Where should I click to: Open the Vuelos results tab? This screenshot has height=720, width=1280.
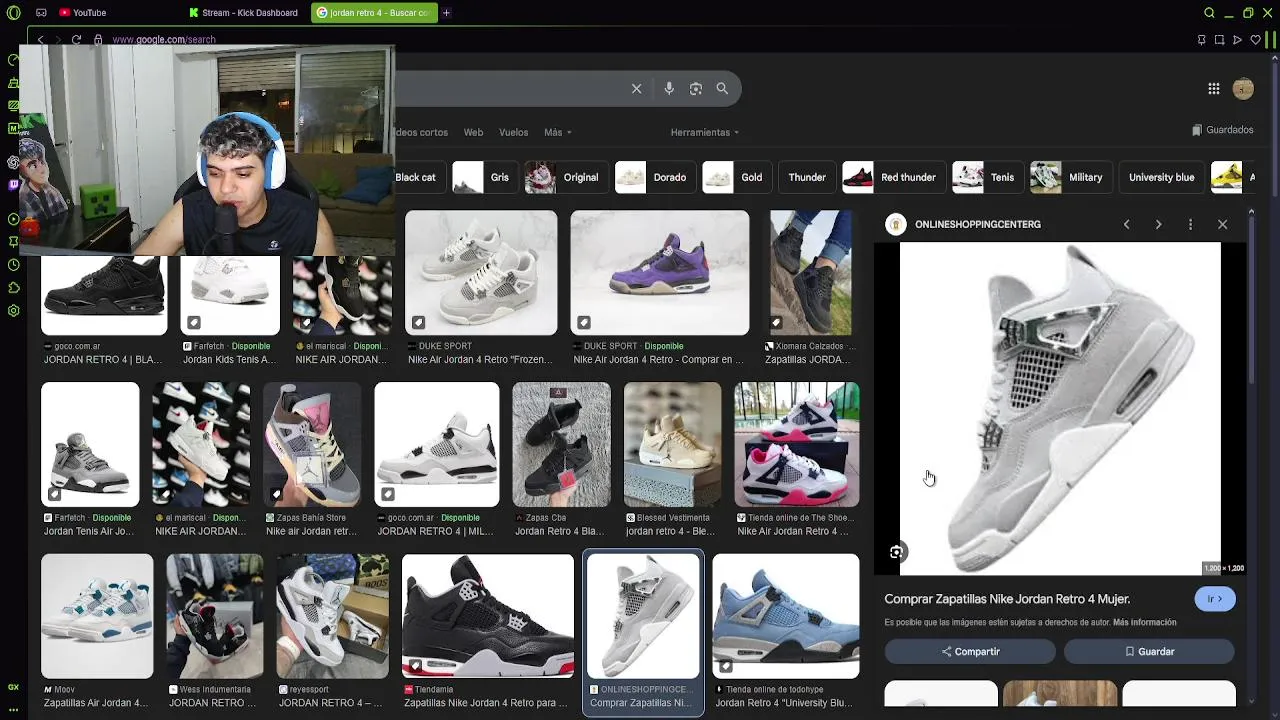tap(513, 132)
